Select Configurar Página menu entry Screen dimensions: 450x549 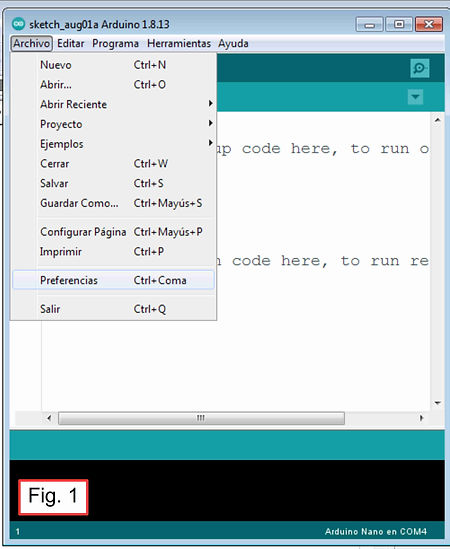[x=113, y=232]
